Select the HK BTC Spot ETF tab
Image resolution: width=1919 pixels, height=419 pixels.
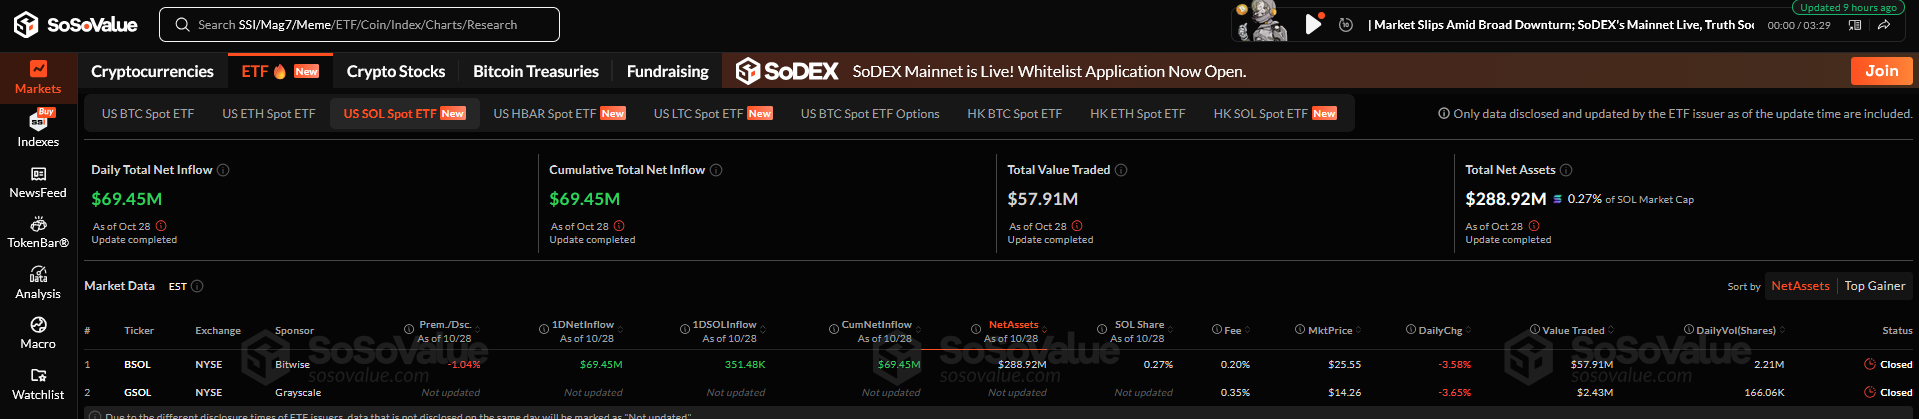[x=1015, y=113]
